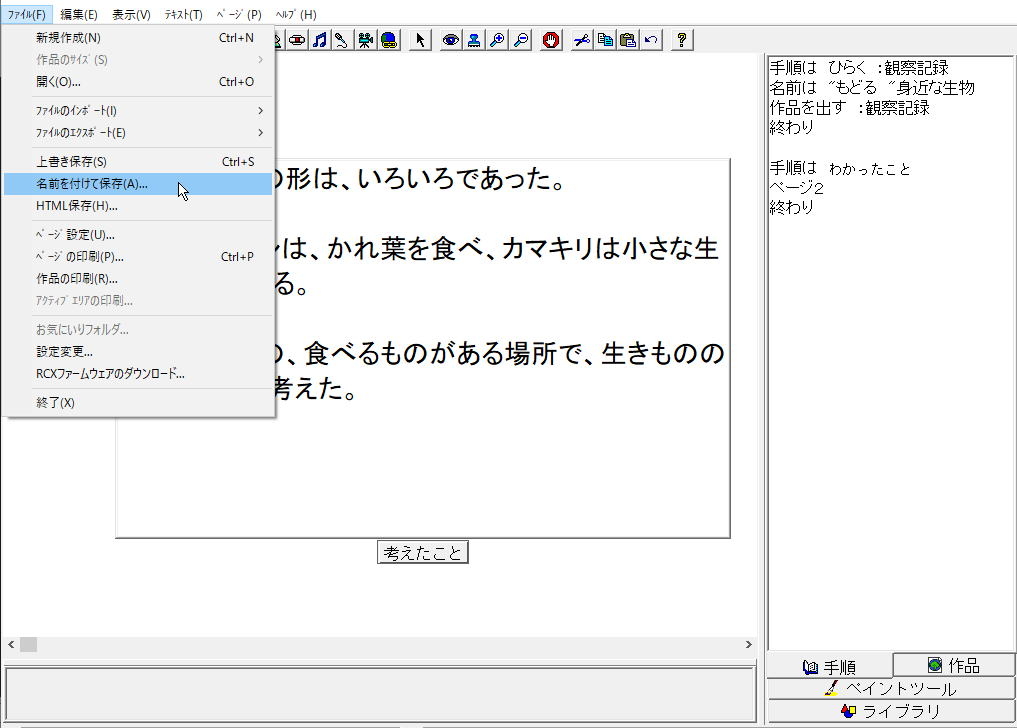Select the arrow pointer tool

[420, 40]
